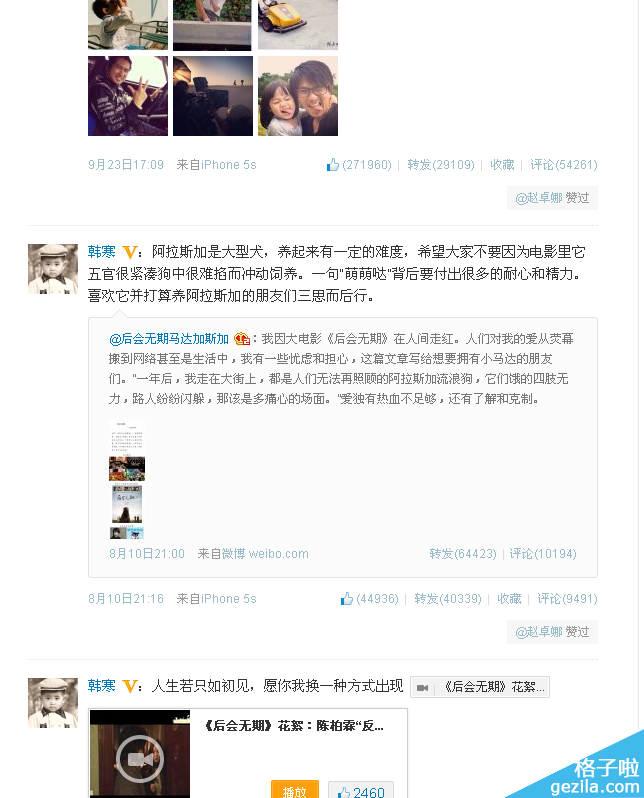Open 转发(29109) on the 9月23日 post
This screenshot has height=798, width=644.
coord(441,165)
